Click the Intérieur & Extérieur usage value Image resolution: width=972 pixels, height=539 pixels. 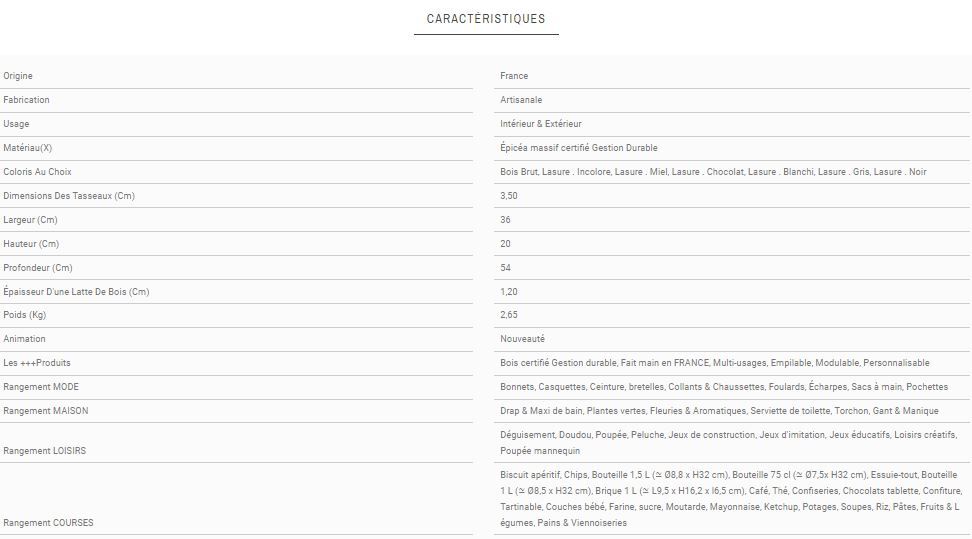click(x=540, y=124)
